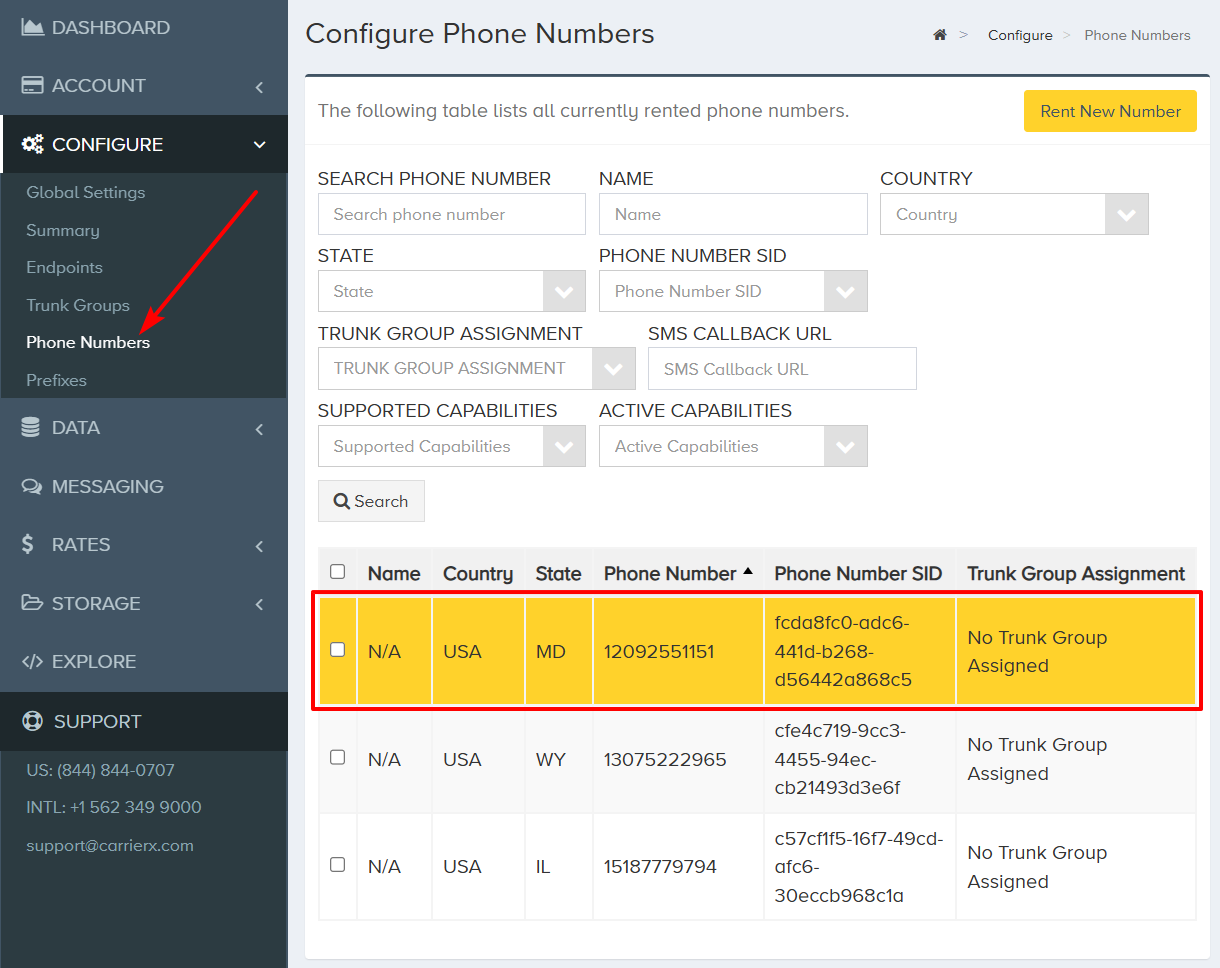Sort by the Name column header
The width and height of the screenshot is (1220, 968).
(x=394, y=573)
